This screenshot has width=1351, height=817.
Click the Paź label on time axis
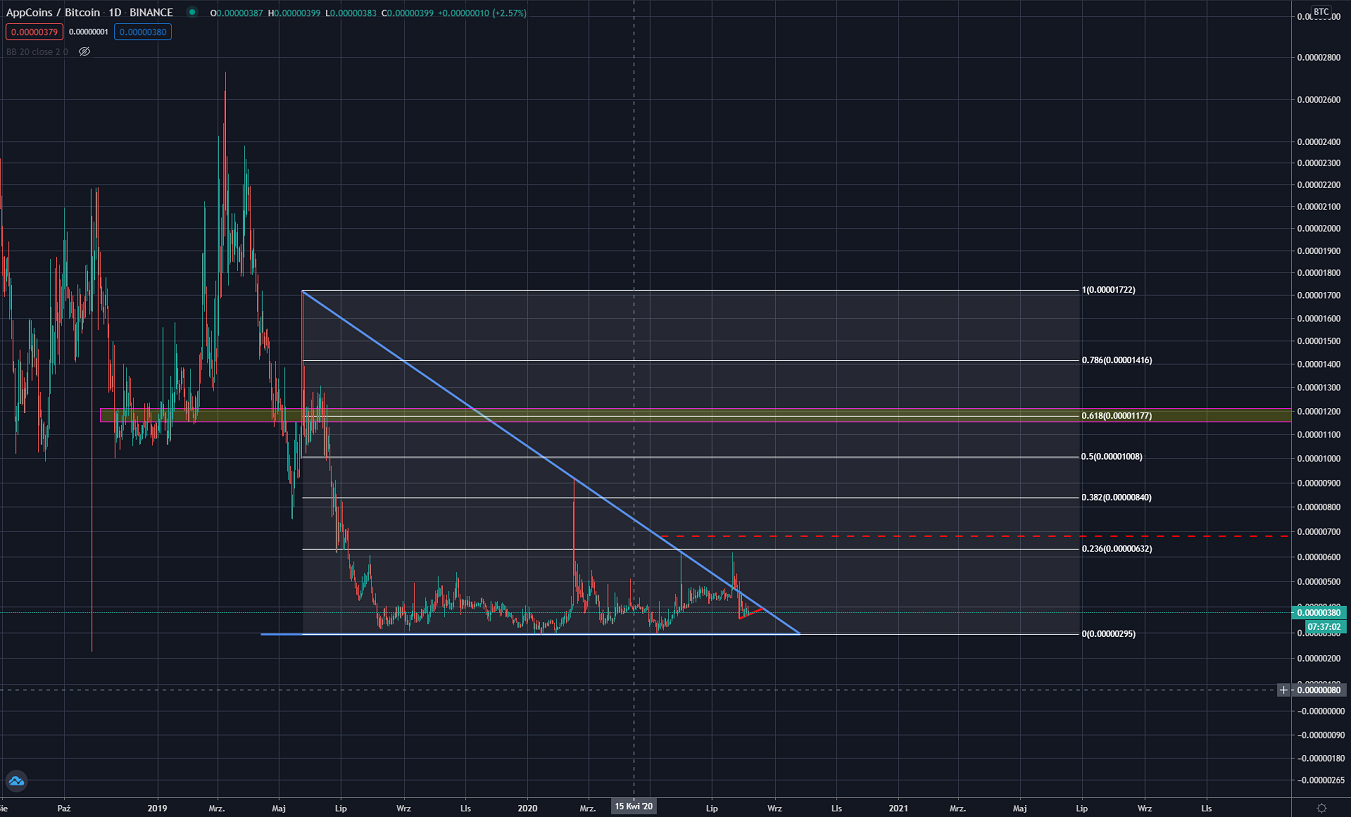point(63,806)
